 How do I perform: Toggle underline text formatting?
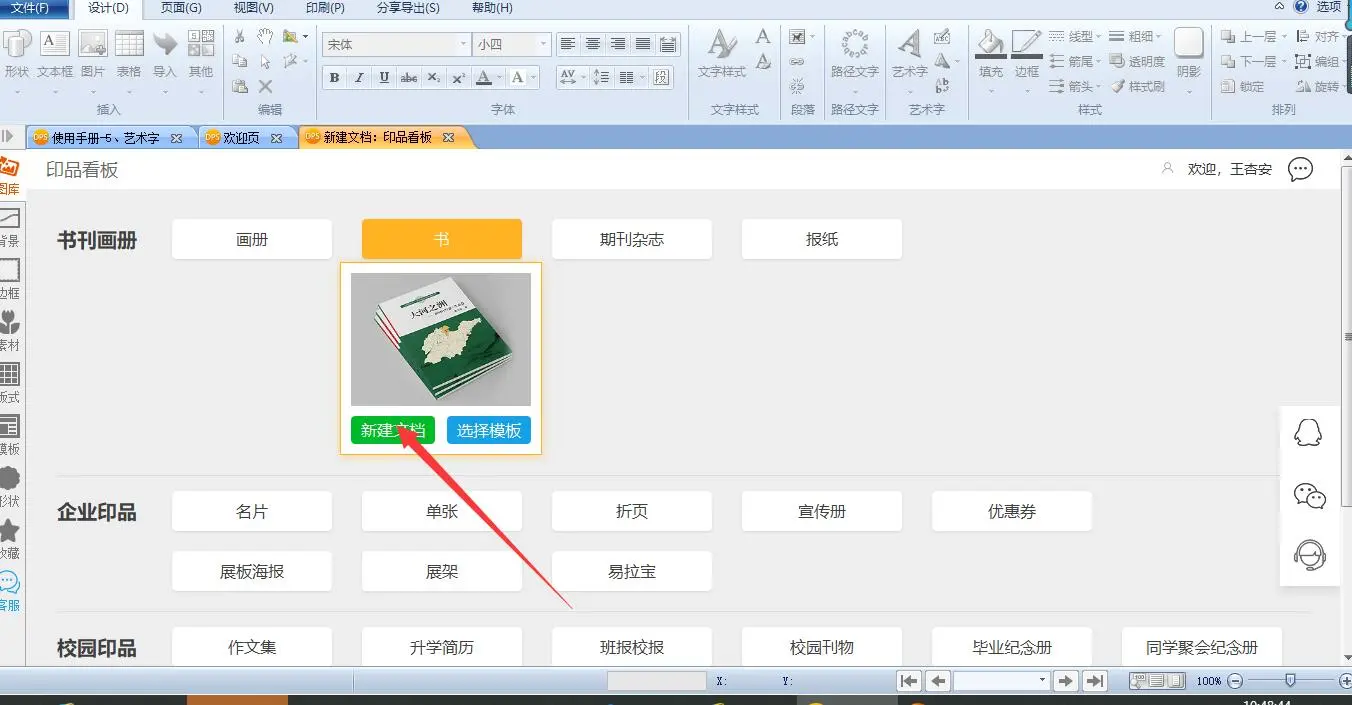pyautogui.click(x=384, y=78)
